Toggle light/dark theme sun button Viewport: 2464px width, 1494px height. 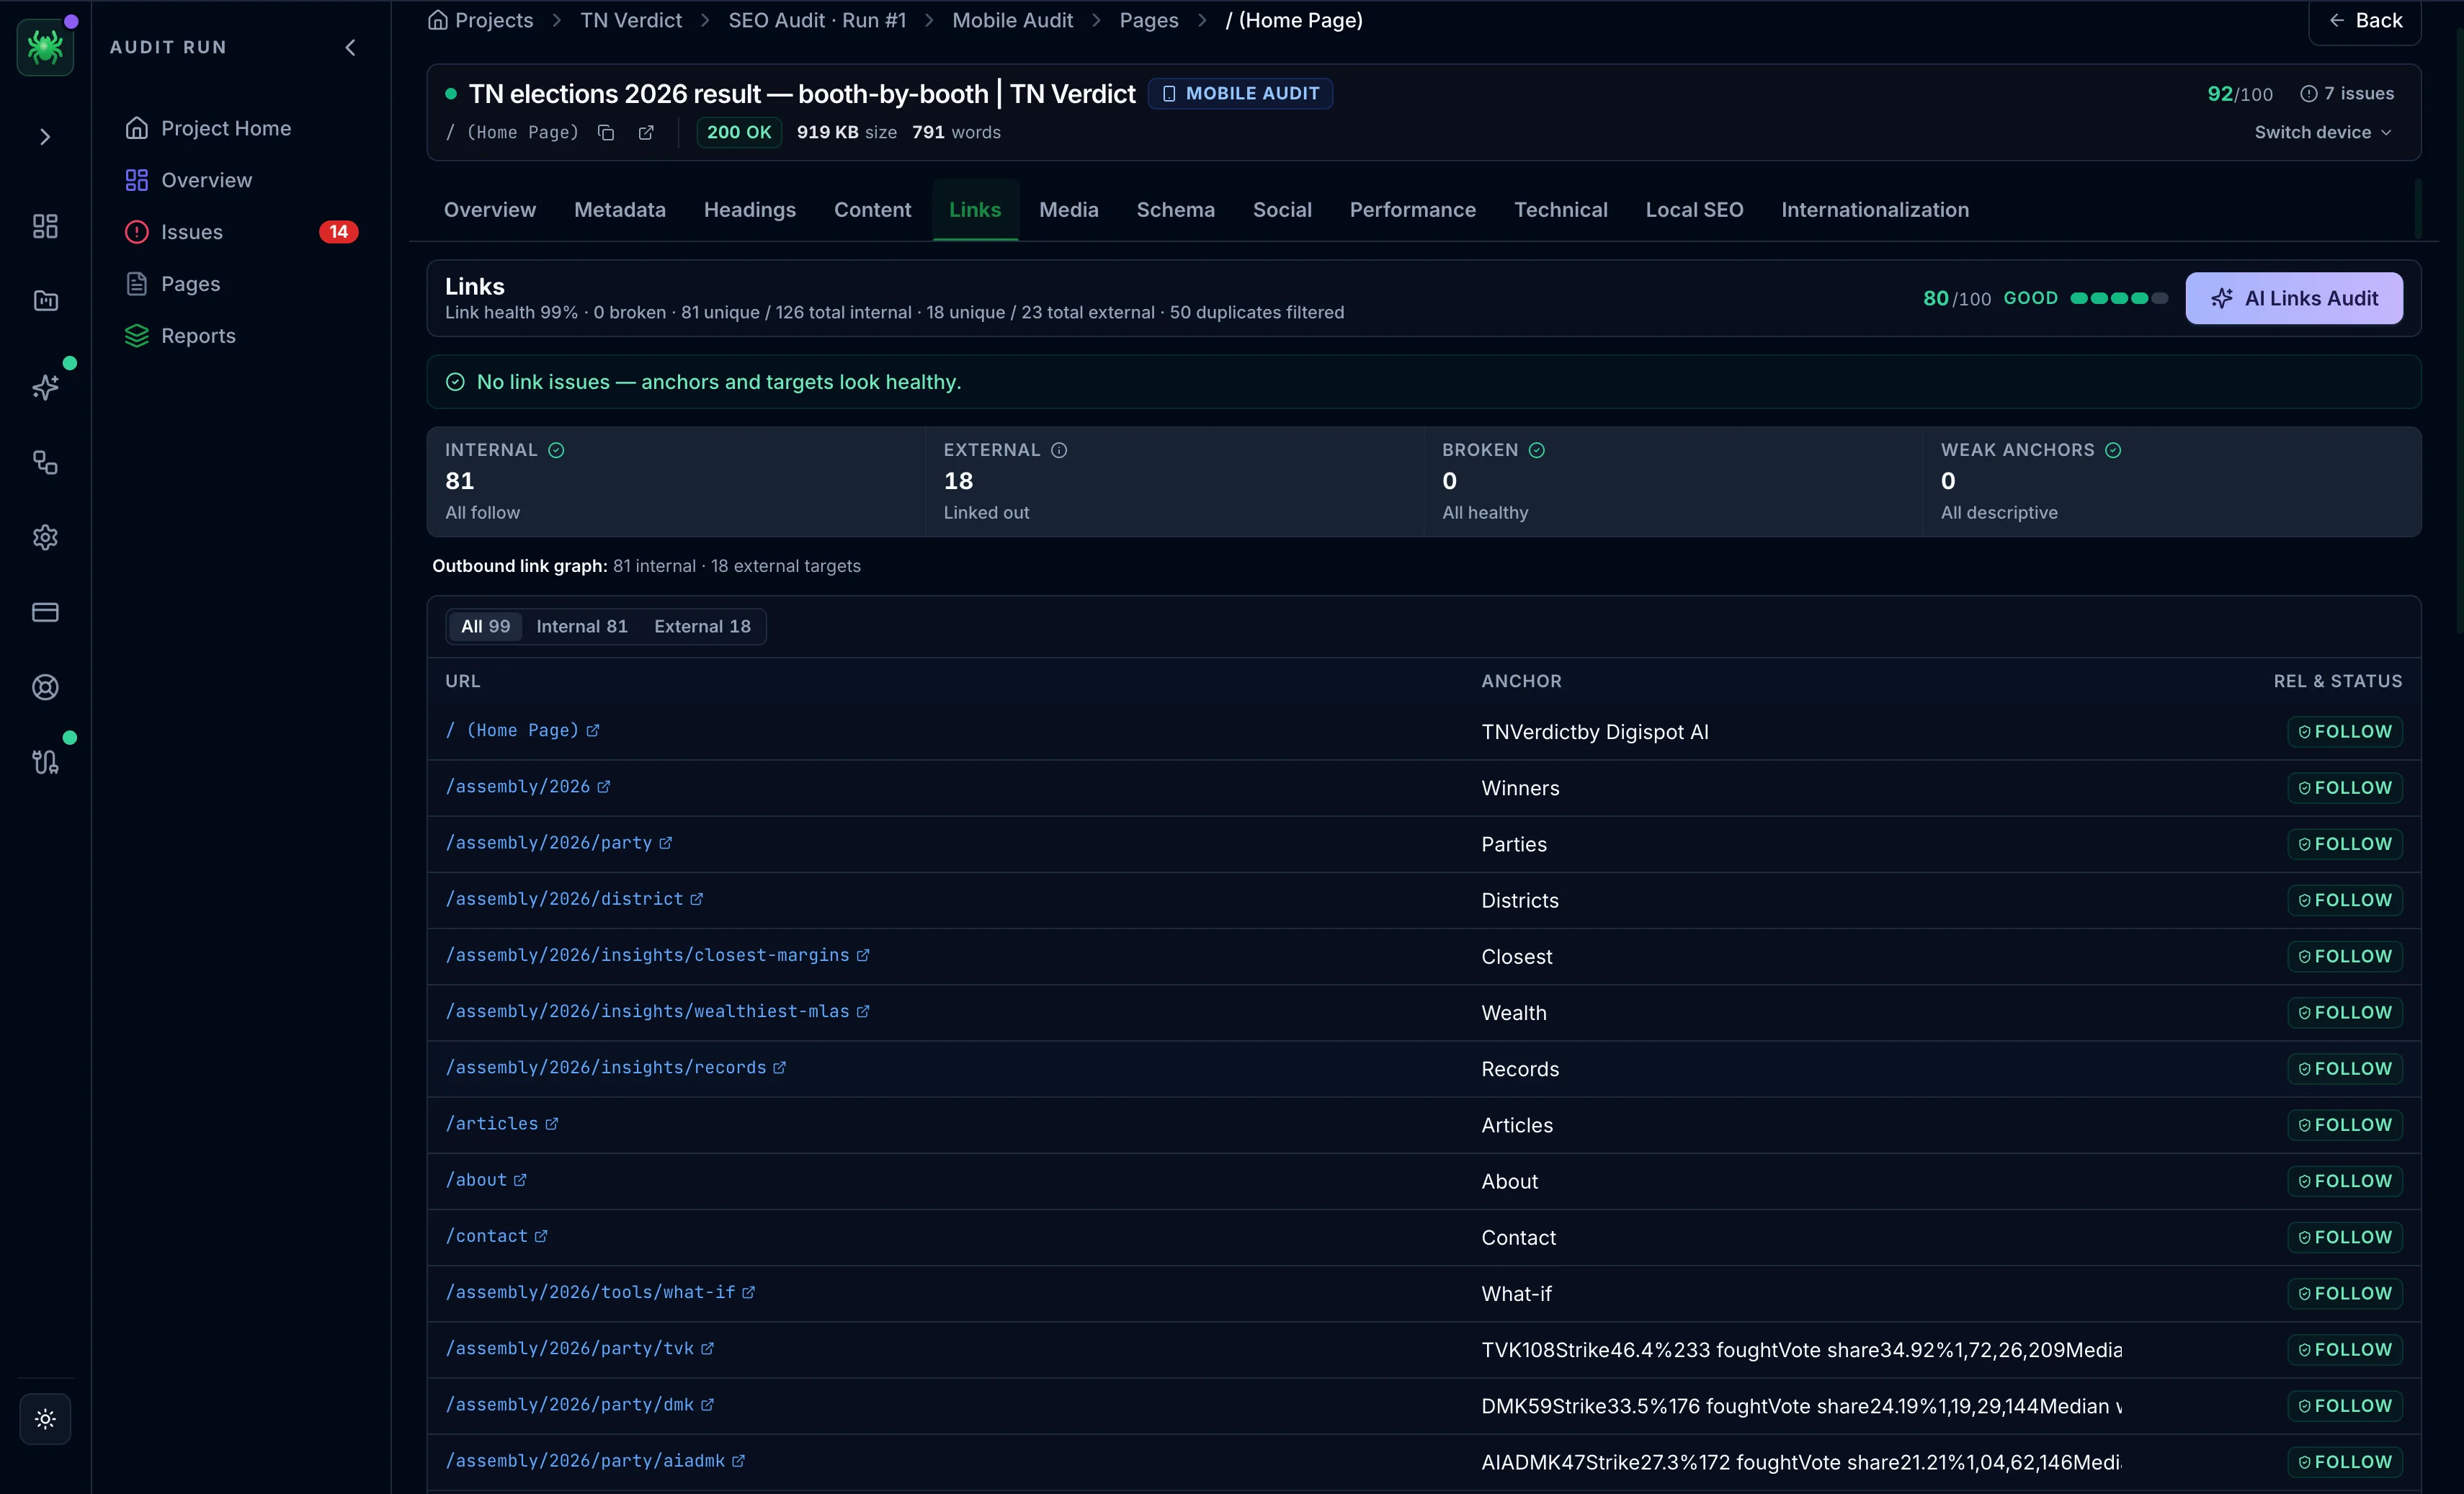45,1418
